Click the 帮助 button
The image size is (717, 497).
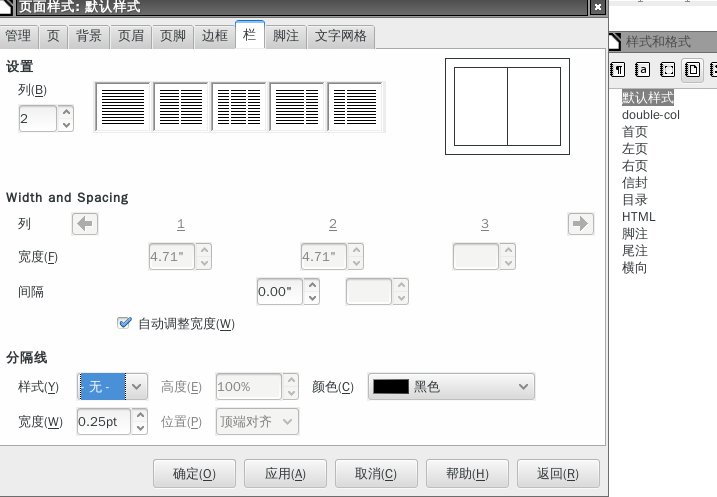point(467,474)
